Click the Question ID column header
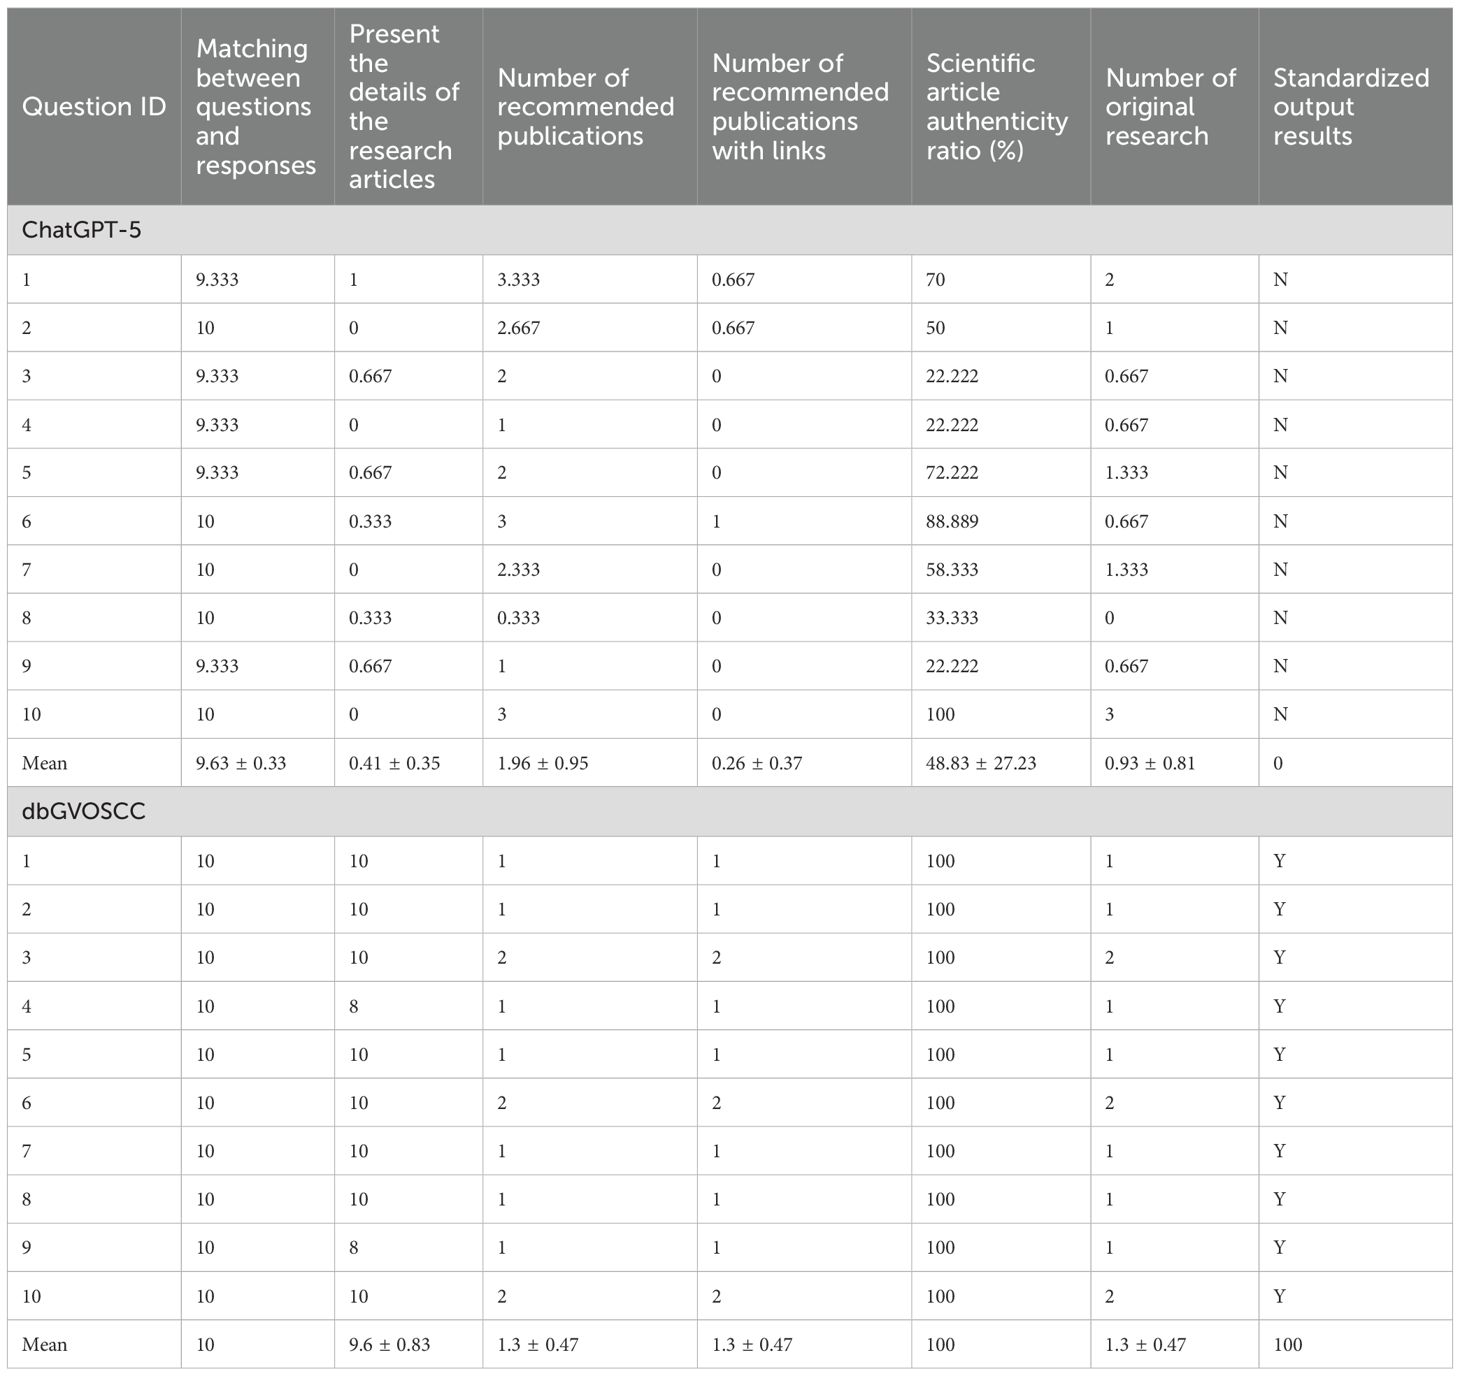 (94, 107)
